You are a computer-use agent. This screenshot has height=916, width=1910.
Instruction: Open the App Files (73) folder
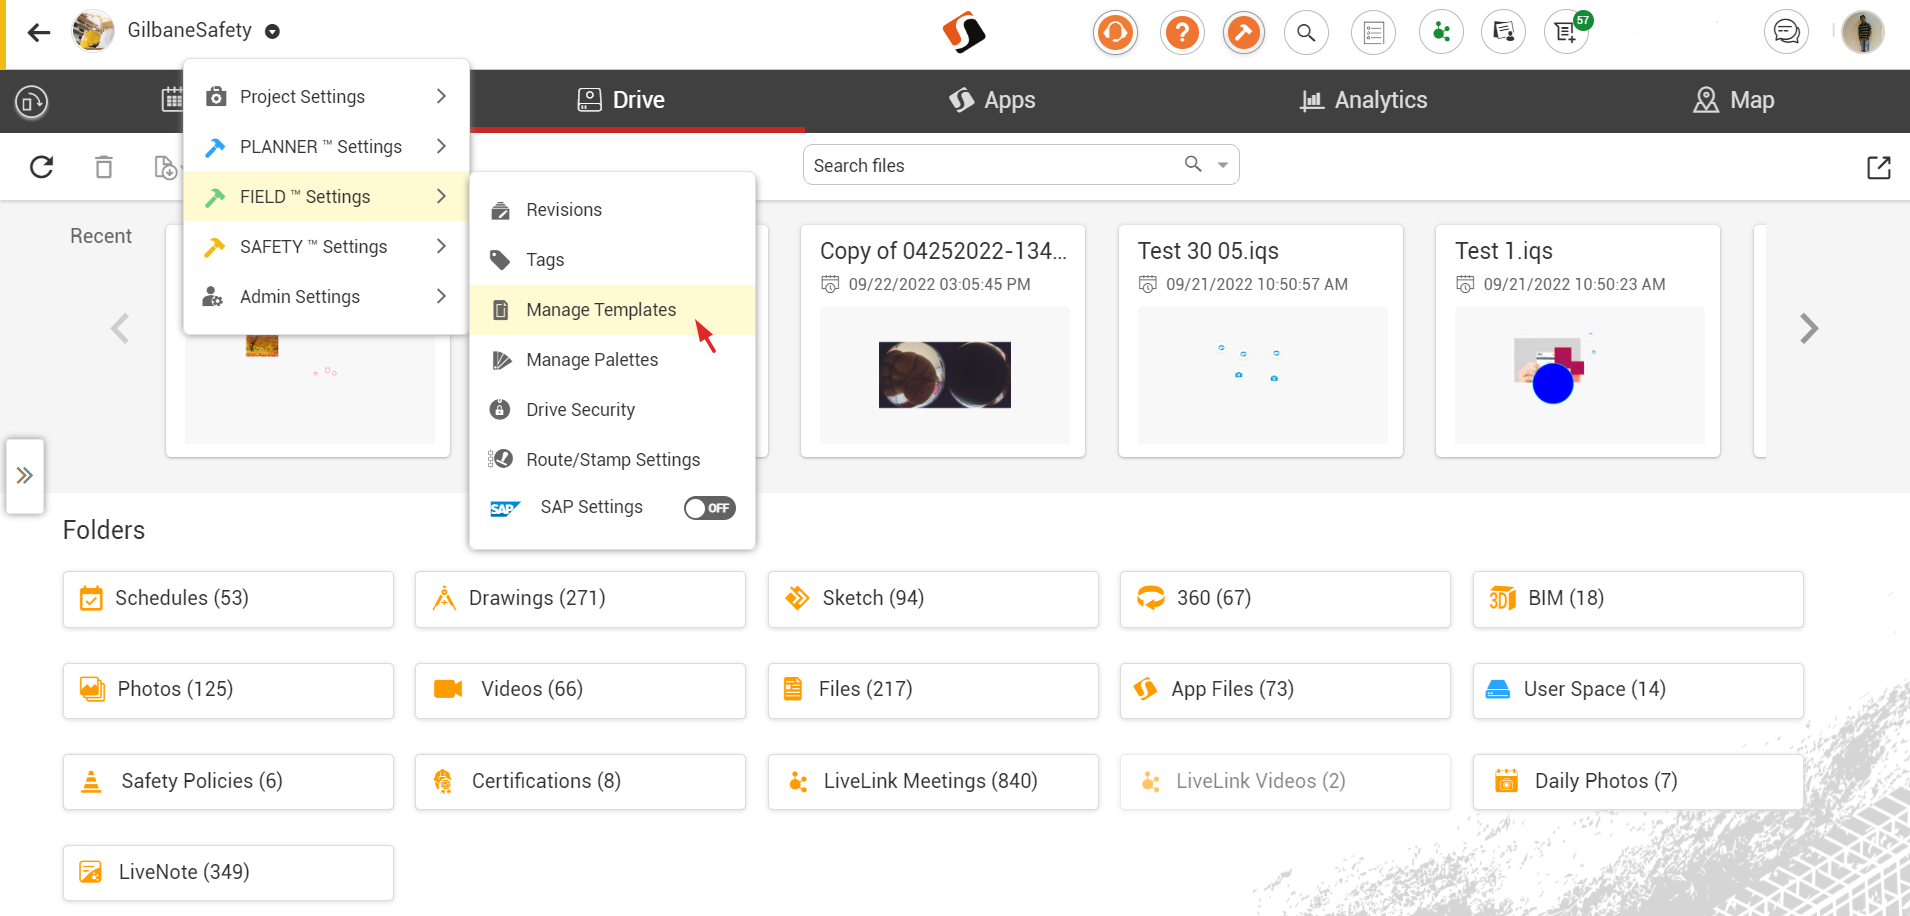point(1285,690)
